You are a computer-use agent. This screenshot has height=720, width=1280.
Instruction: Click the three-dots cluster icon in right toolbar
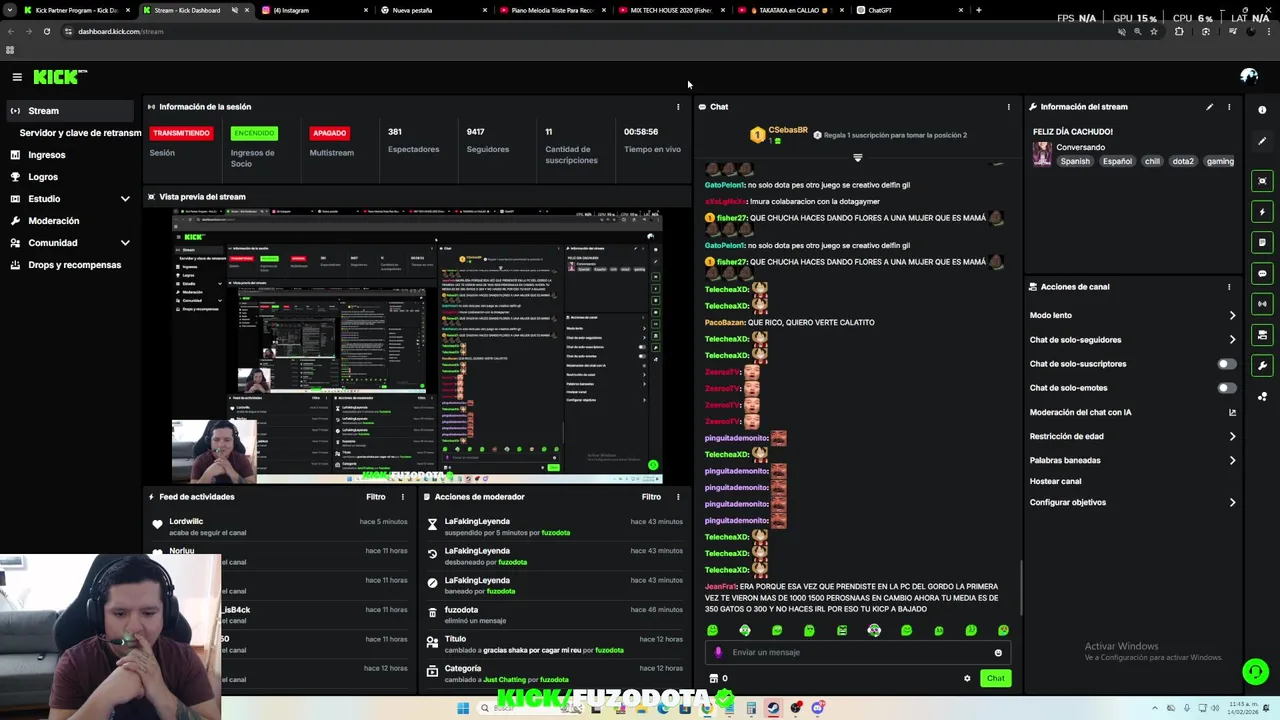(1262, 397)
